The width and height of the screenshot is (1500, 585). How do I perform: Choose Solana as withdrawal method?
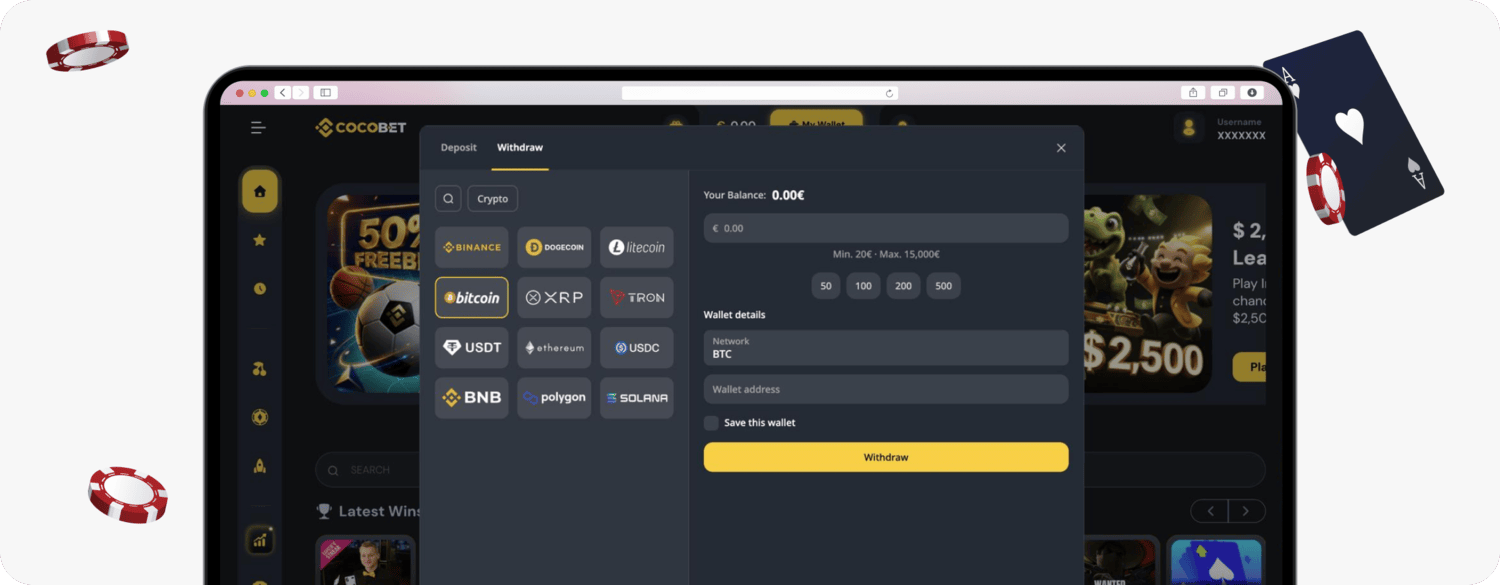(637, 397)
